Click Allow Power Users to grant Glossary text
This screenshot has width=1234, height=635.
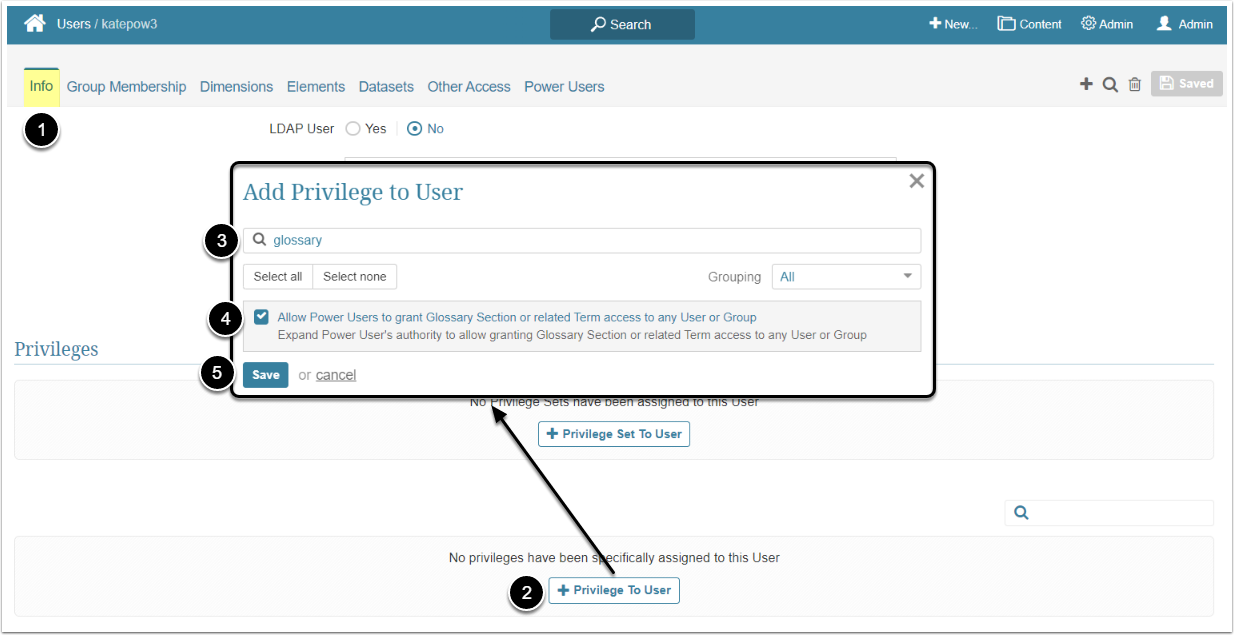click(517, 317)
